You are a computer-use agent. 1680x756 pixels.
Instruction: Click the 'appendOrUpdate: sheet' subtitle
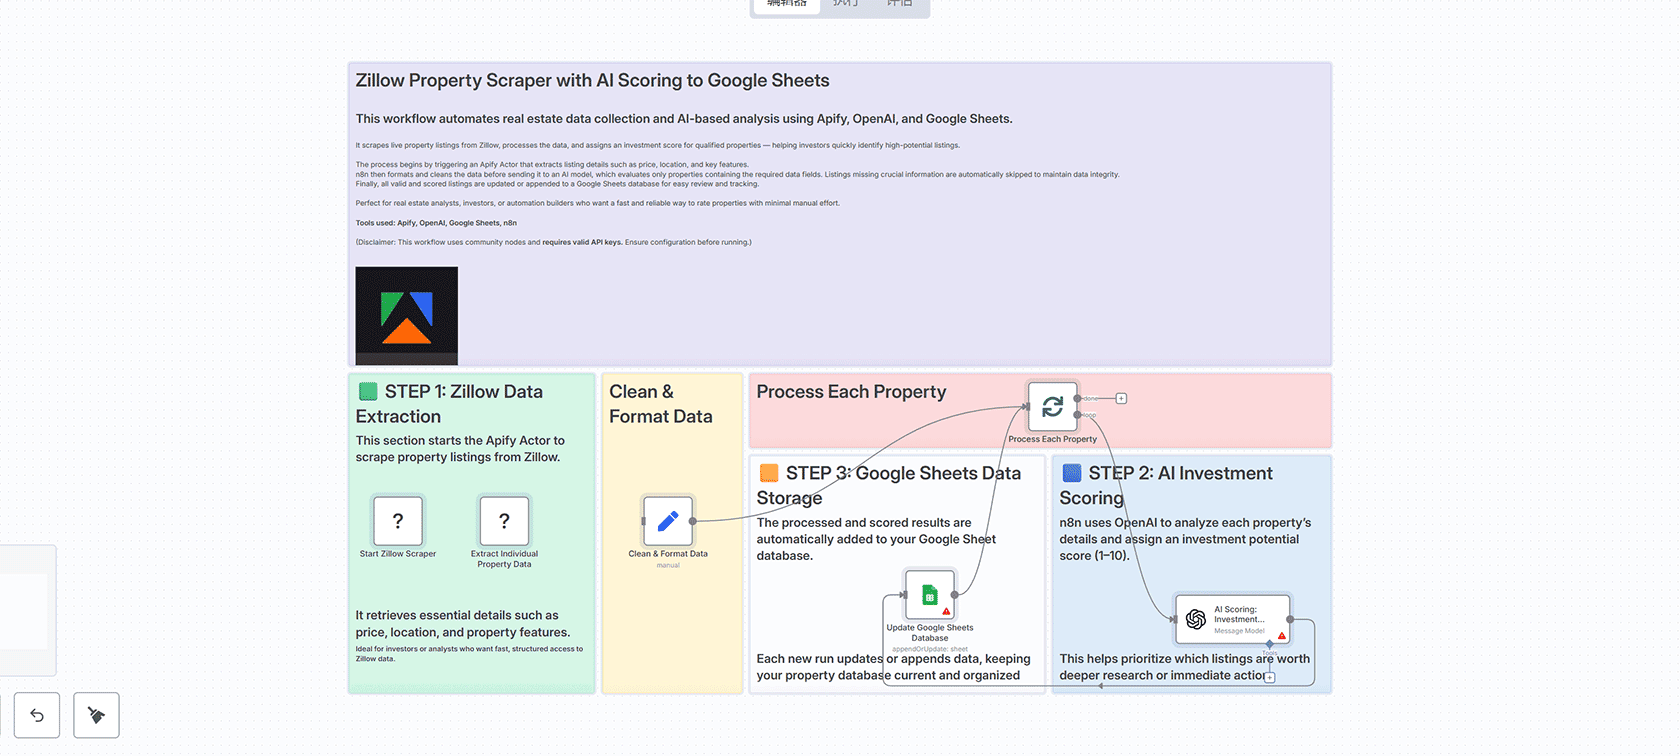click(930, 649)
